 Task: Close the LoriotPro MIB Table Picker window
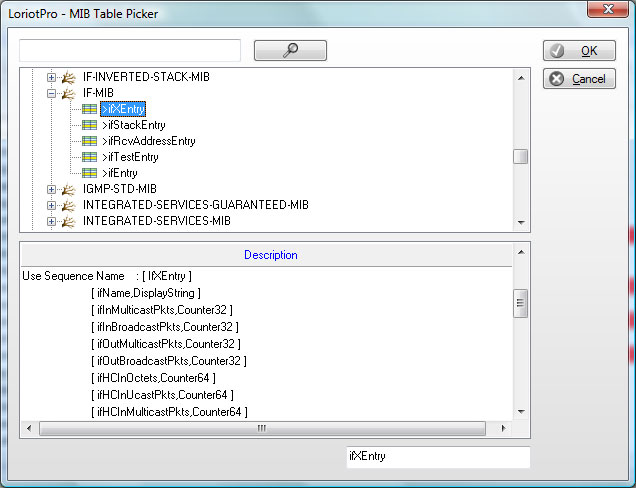tap(608, 9)
